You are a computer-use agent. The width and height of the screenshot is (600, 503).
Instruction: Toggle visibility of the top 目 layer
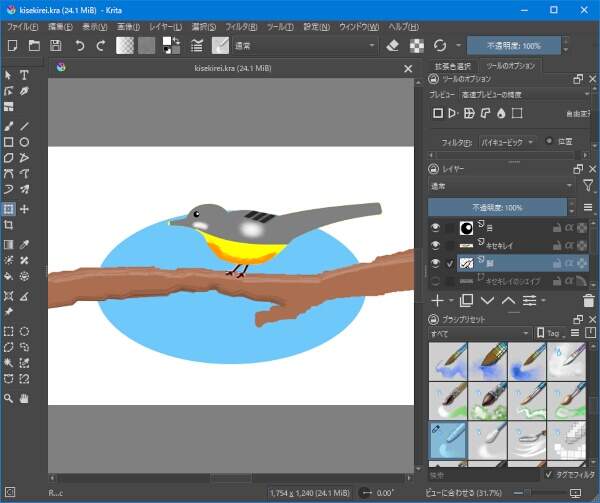pos(435,227)
